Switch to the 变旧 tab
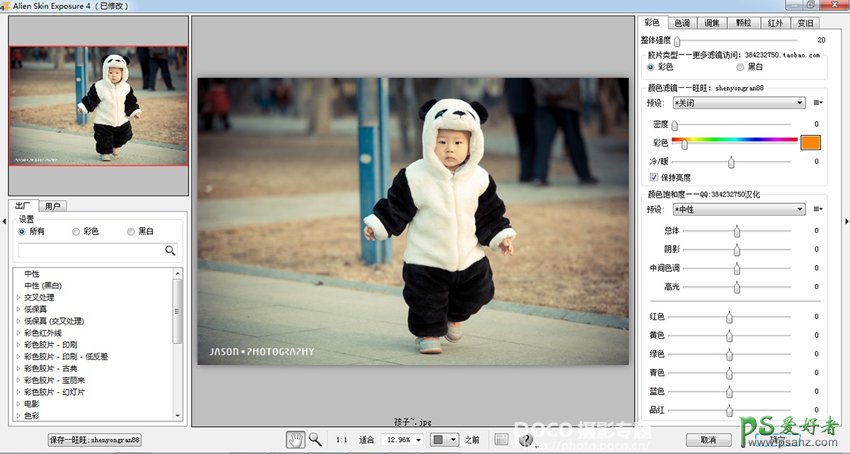 [806, 23]
